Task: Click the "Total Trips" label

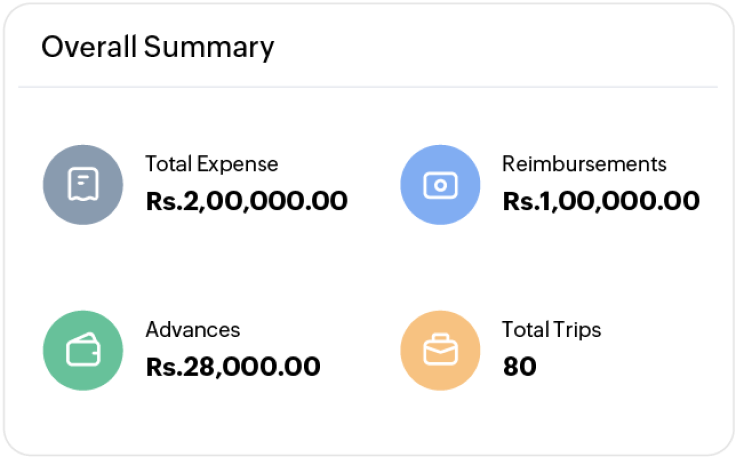Action: [x=552, y=329]
